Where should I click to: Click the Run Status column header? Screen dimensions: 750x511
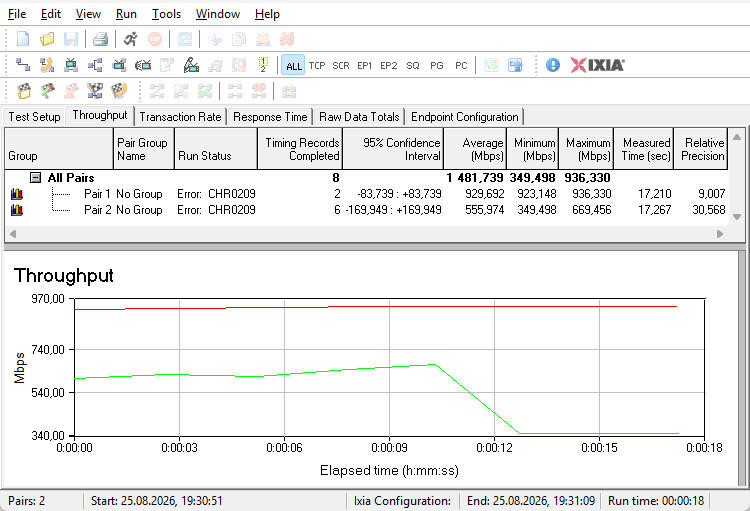click(216, 148)
